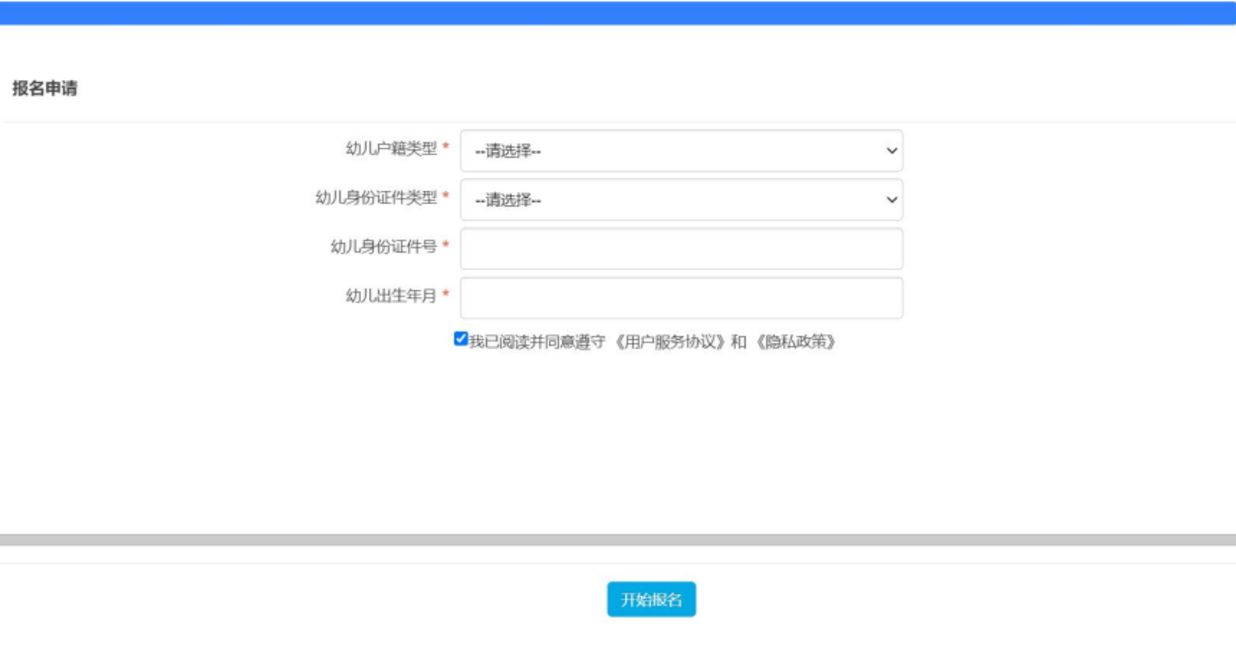Click the 幼儿出生年月 field label
Viewport: 1236px width, 646px height.
[x=391, y=296]
